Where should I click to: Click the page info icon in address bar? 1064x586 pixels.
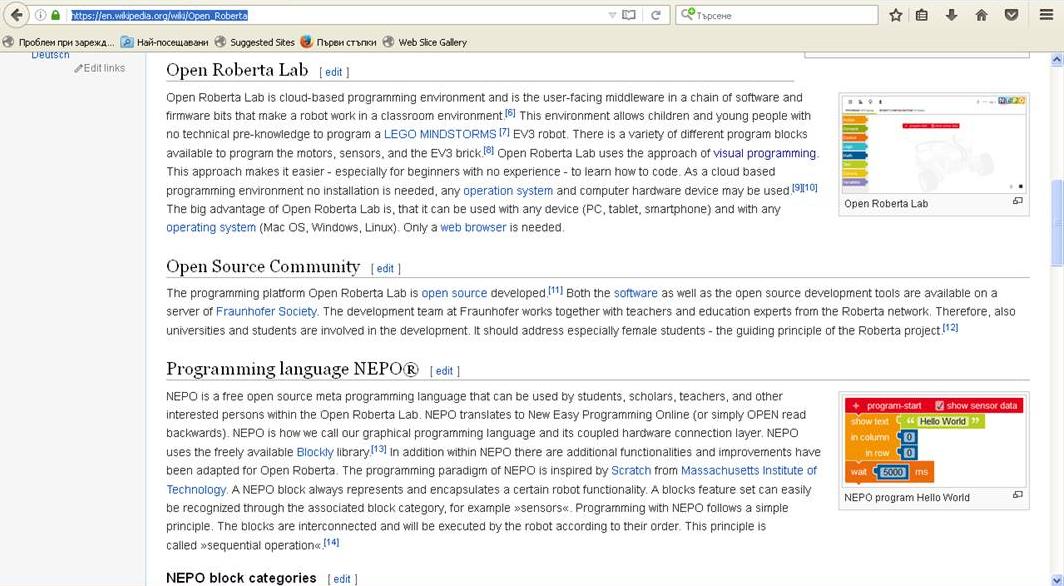click(x=40, y=15)
